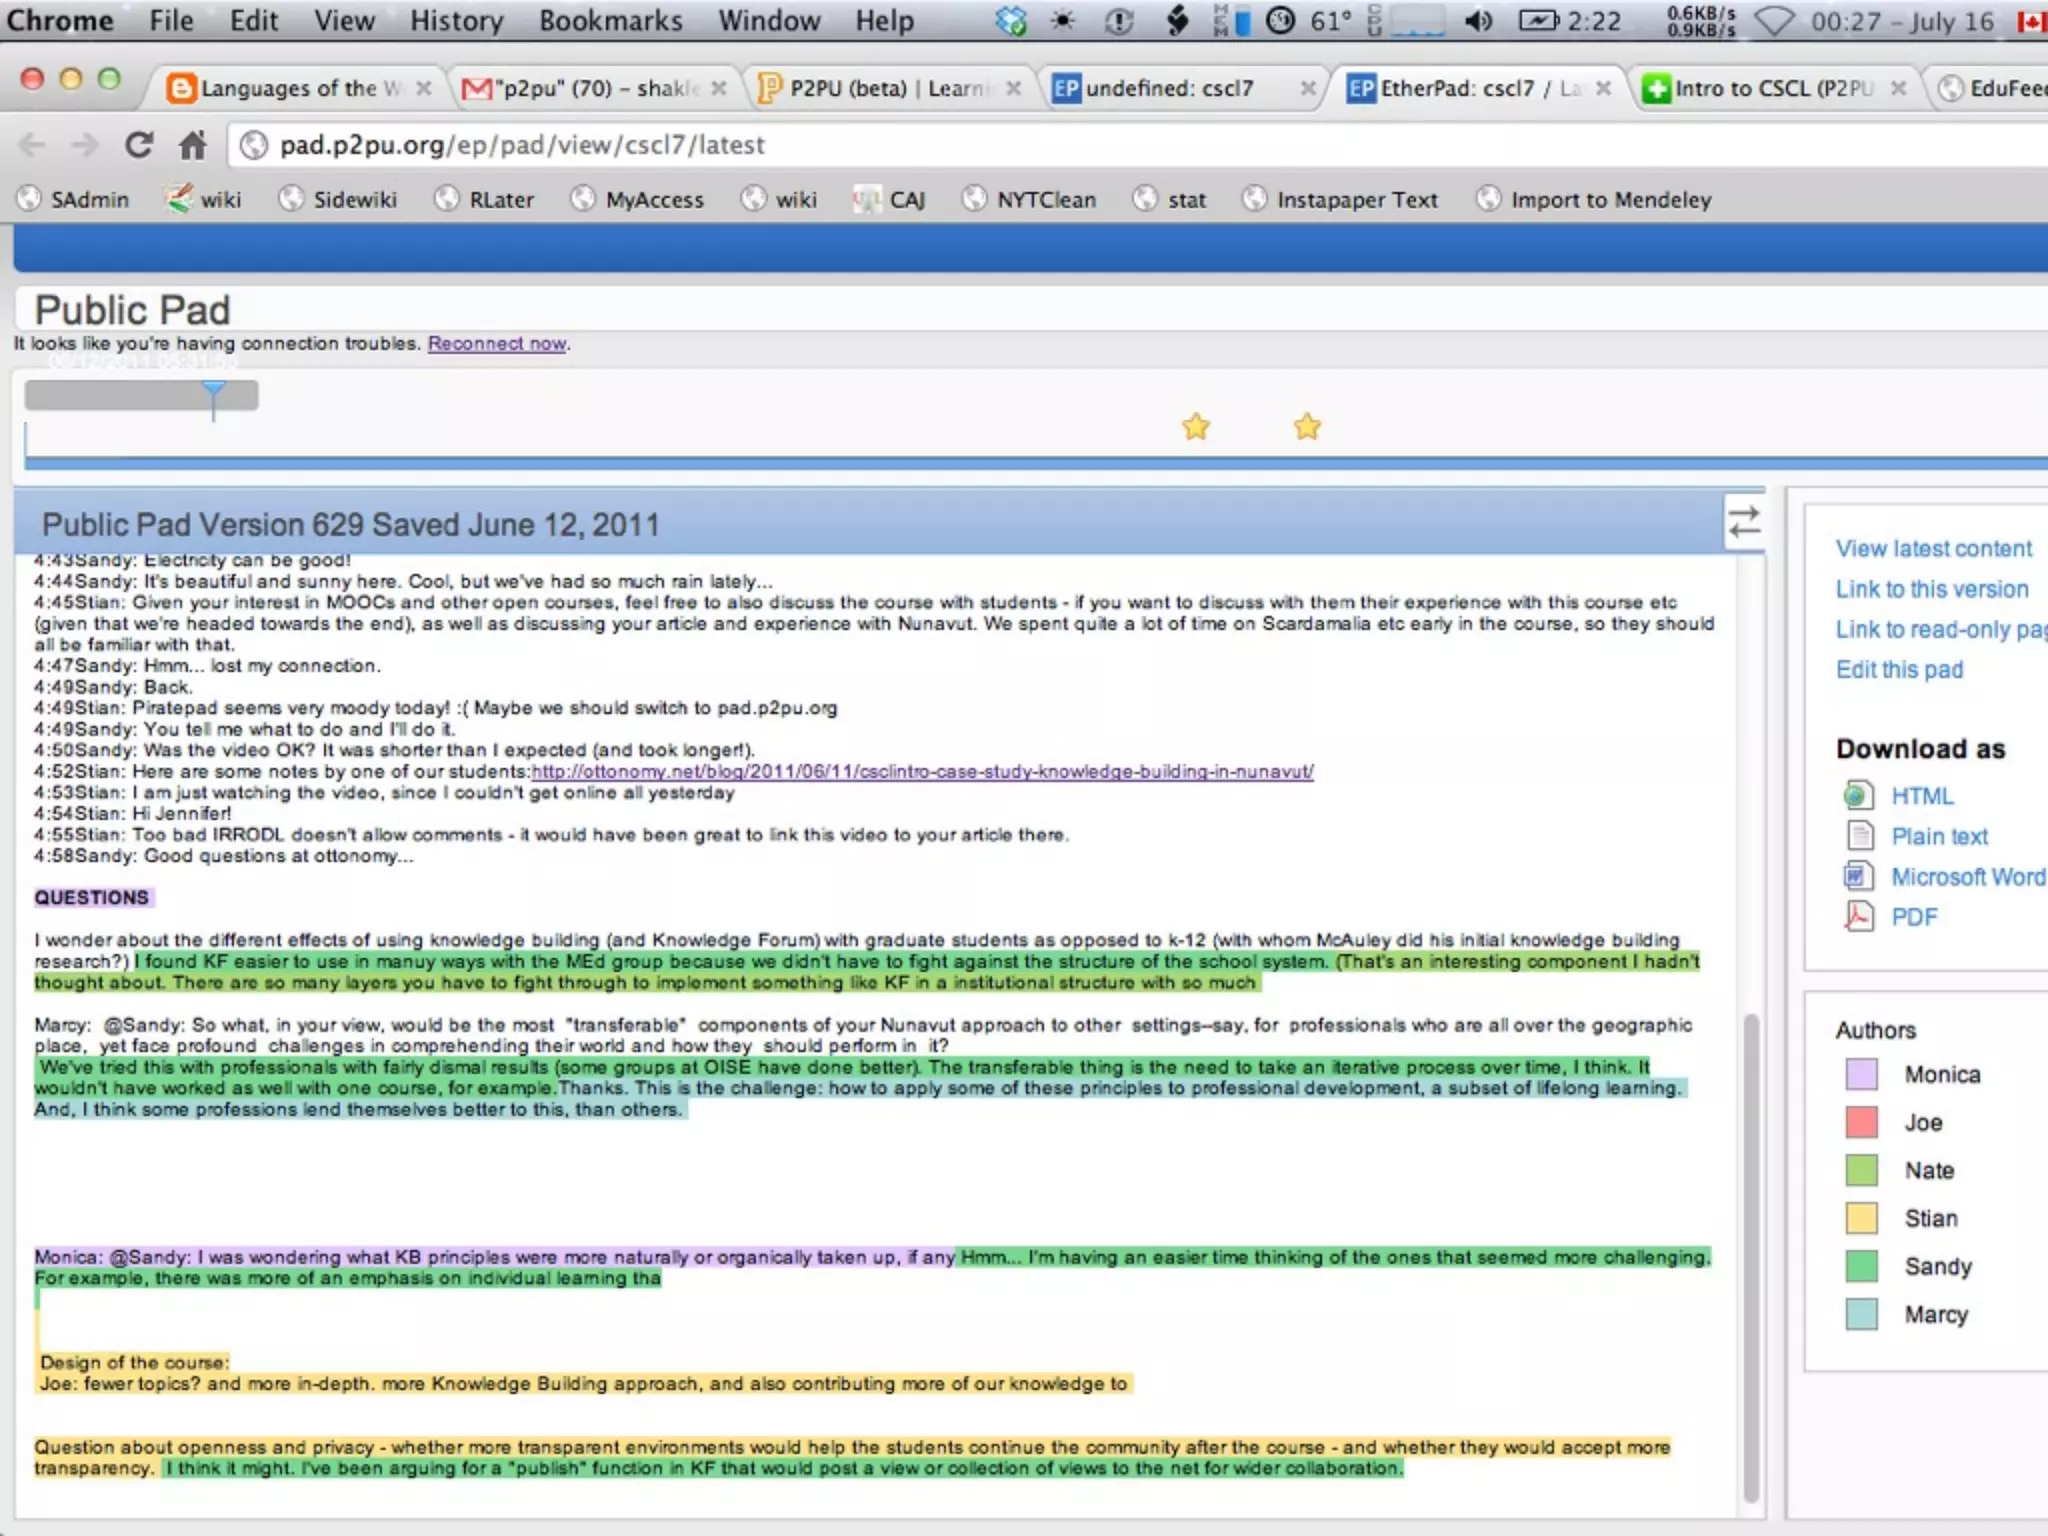The image size is (2048, 1536).
Task: Click the Reconnect now link
Action: [x=497, y=343]
